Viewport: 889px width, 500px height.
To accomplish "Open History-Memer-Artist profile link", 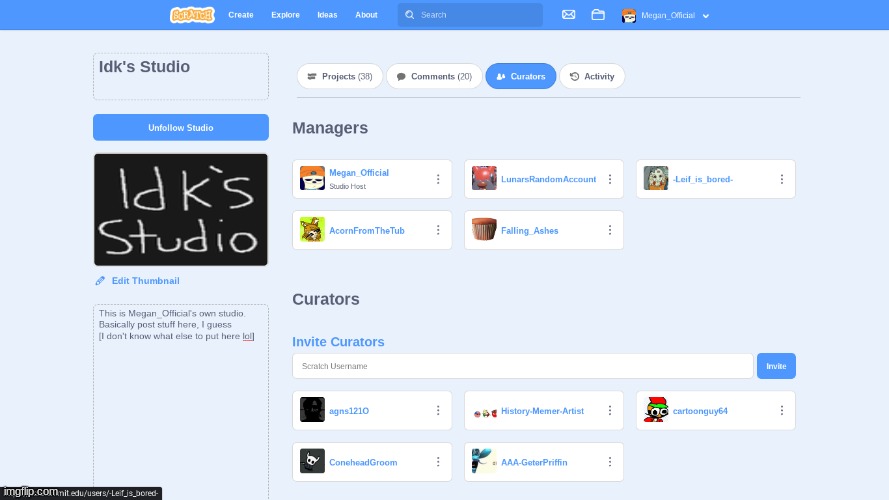I will (x=543, y=411).
